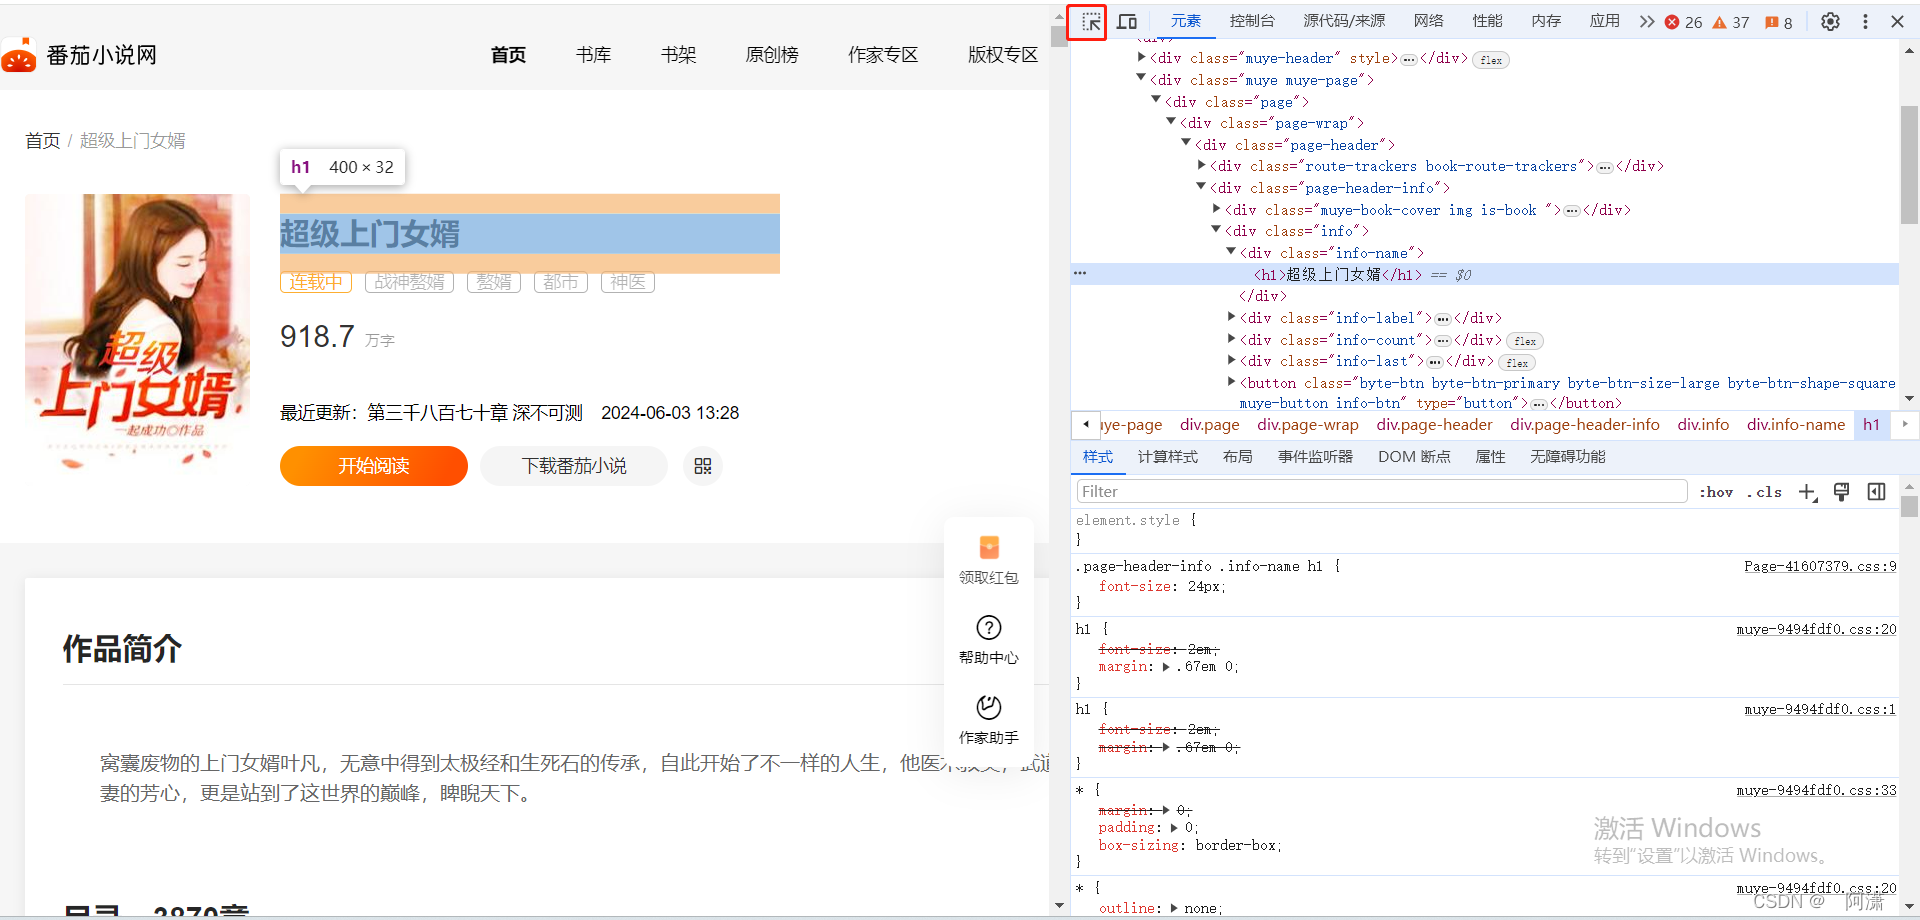Toggle :hov element state panel

click(1716, 492)
